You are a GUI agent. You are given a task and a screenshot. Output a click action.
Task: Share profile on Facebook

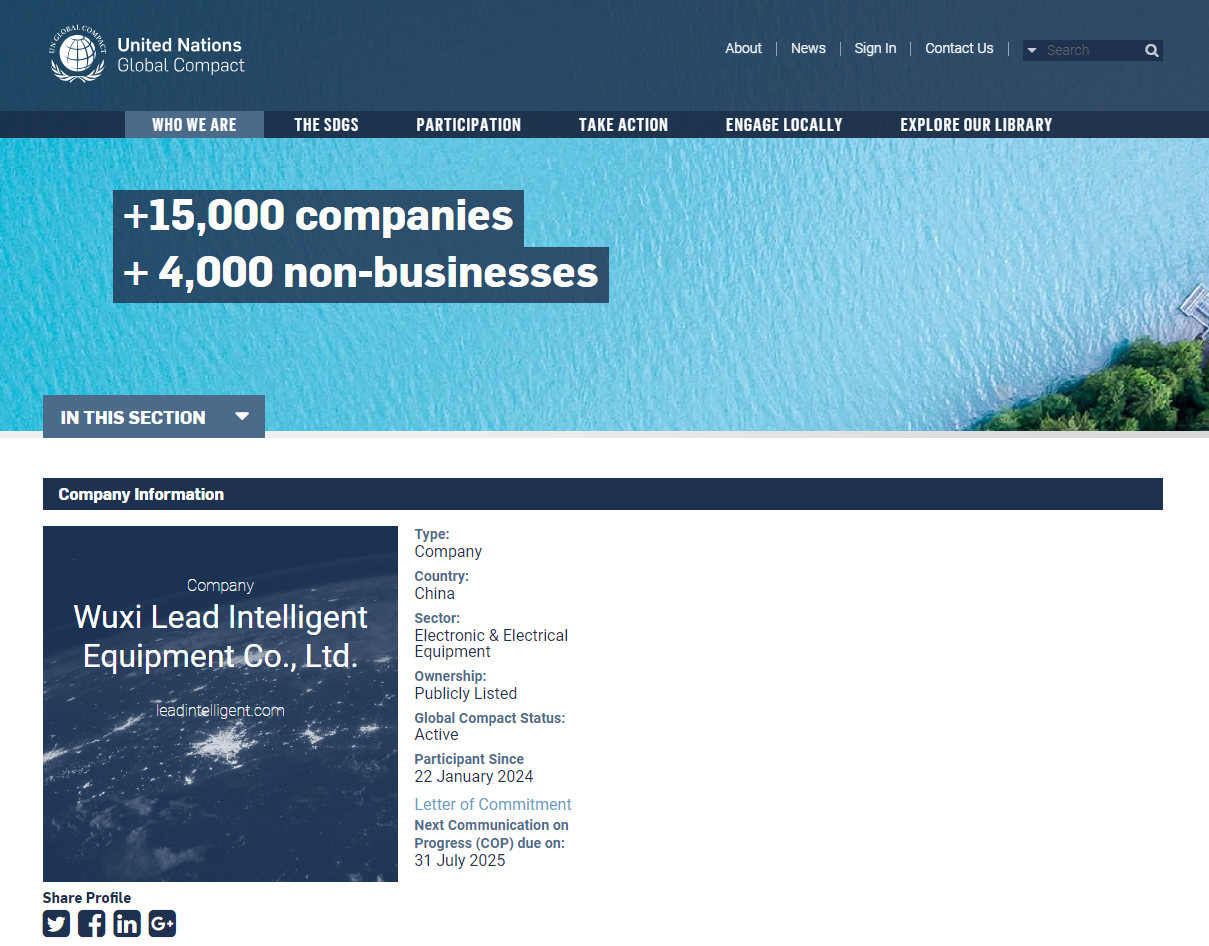tap(92, 923)
